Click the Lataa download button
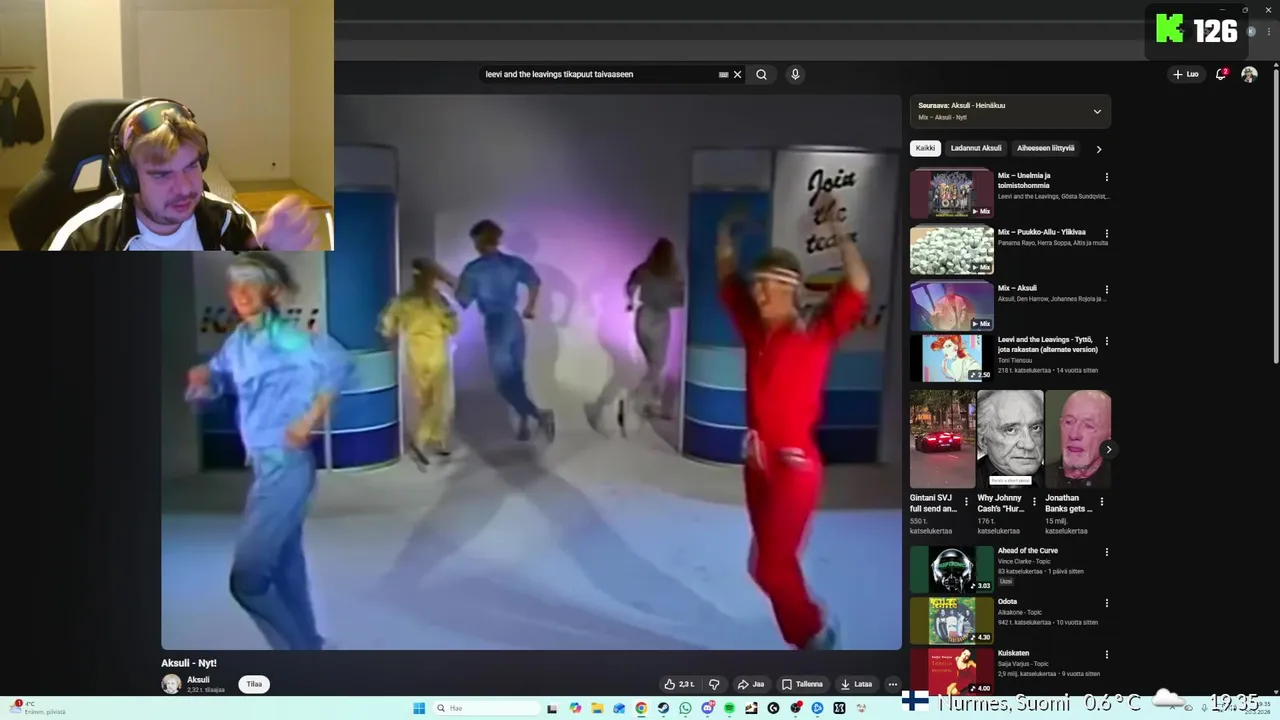The image size is (1280, 720). coord(856,684)
